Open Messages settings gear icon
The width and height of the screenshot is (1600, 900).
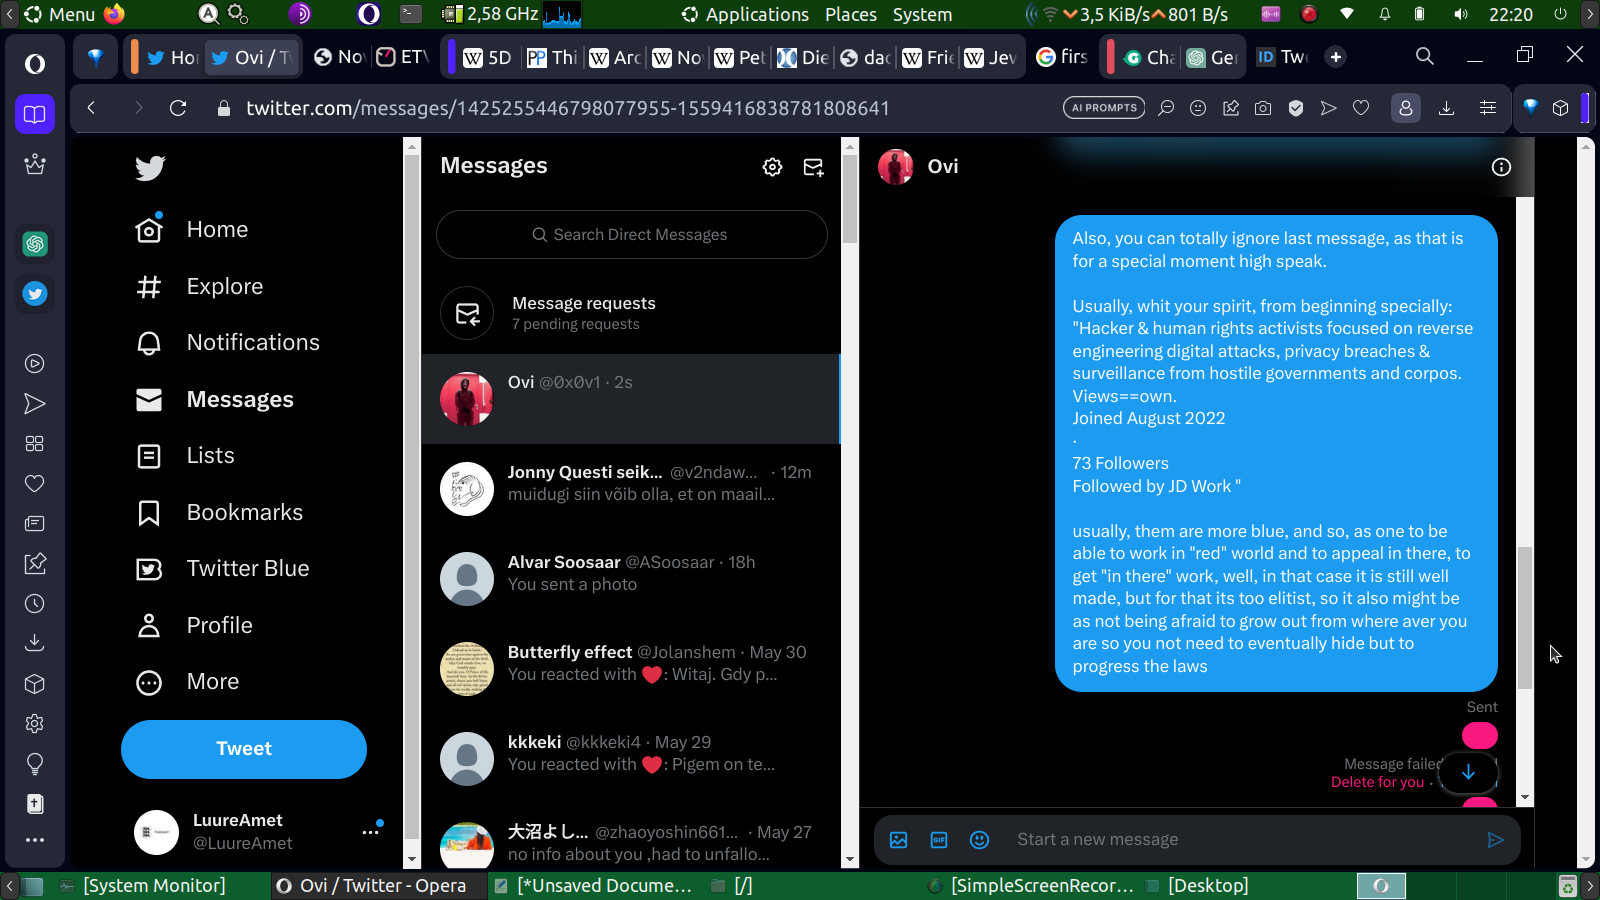[x=772, y=167]
